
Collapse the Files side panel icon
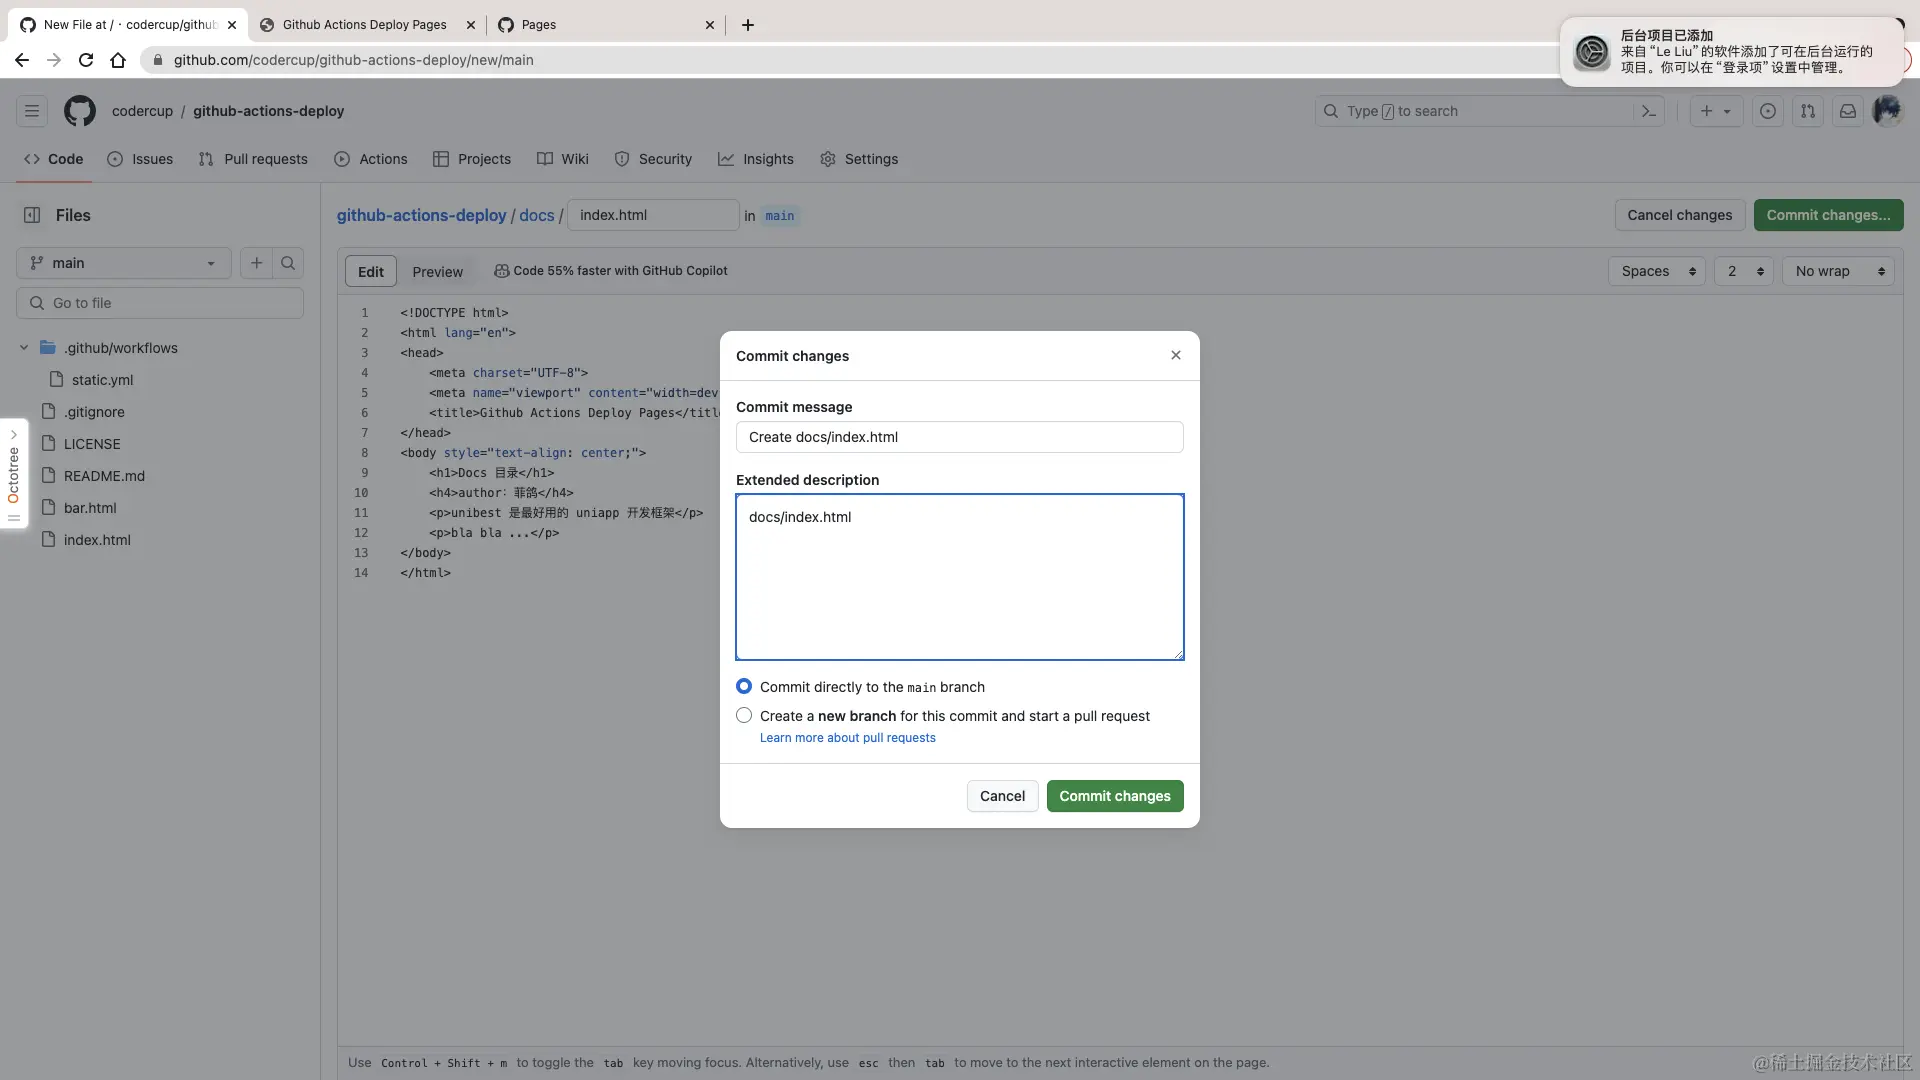coord(32,215)
